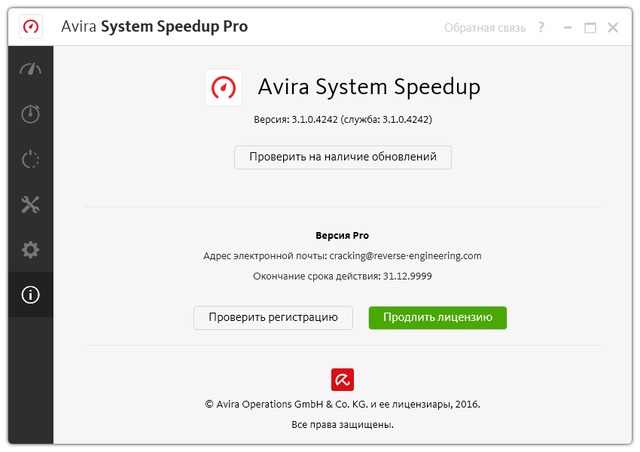
Task: Select the dashed circle sidebar icon
Action: [x=30, y=159]
